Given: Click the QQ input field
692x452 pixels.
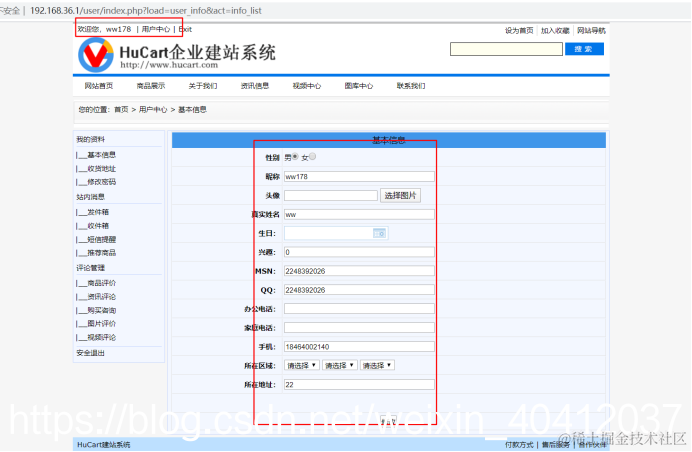Looking at the screenshot, I should (x=359, y=290).
